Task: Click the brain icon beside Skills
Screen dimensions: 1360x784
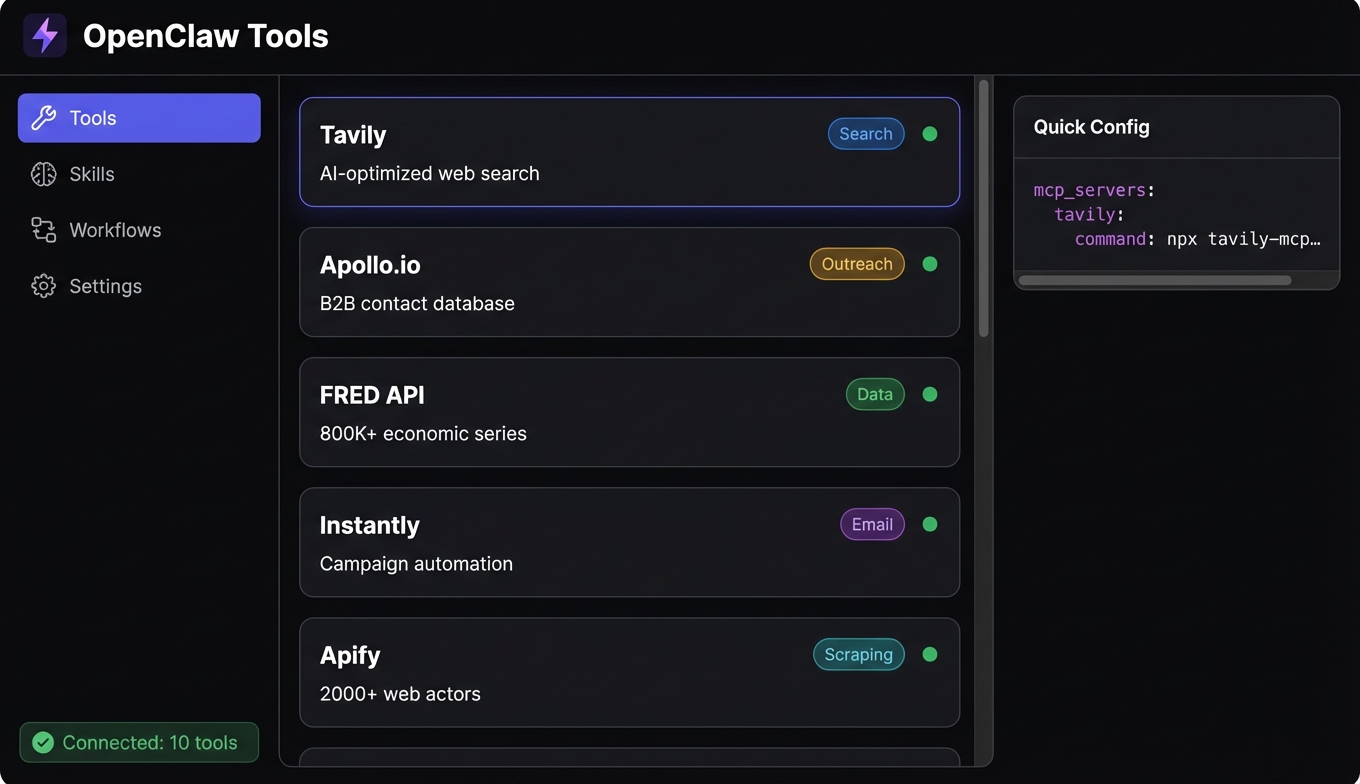Action: click(x=43, y=174)
